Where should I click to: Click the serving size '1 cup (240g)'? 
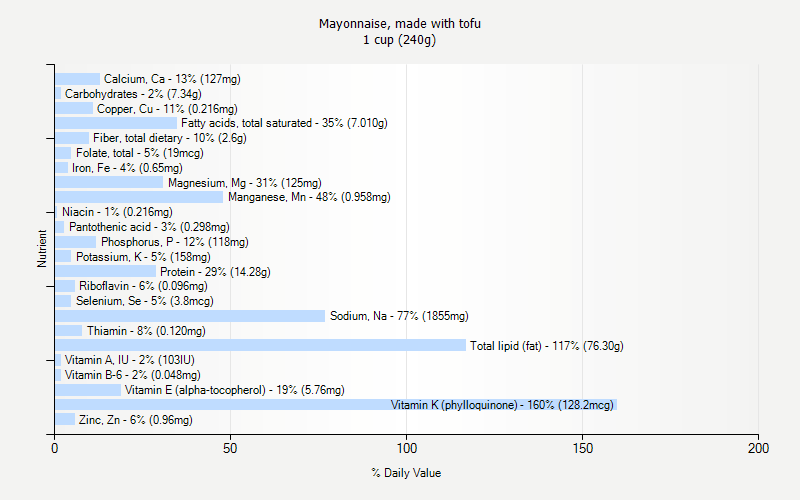coord(399,40)
